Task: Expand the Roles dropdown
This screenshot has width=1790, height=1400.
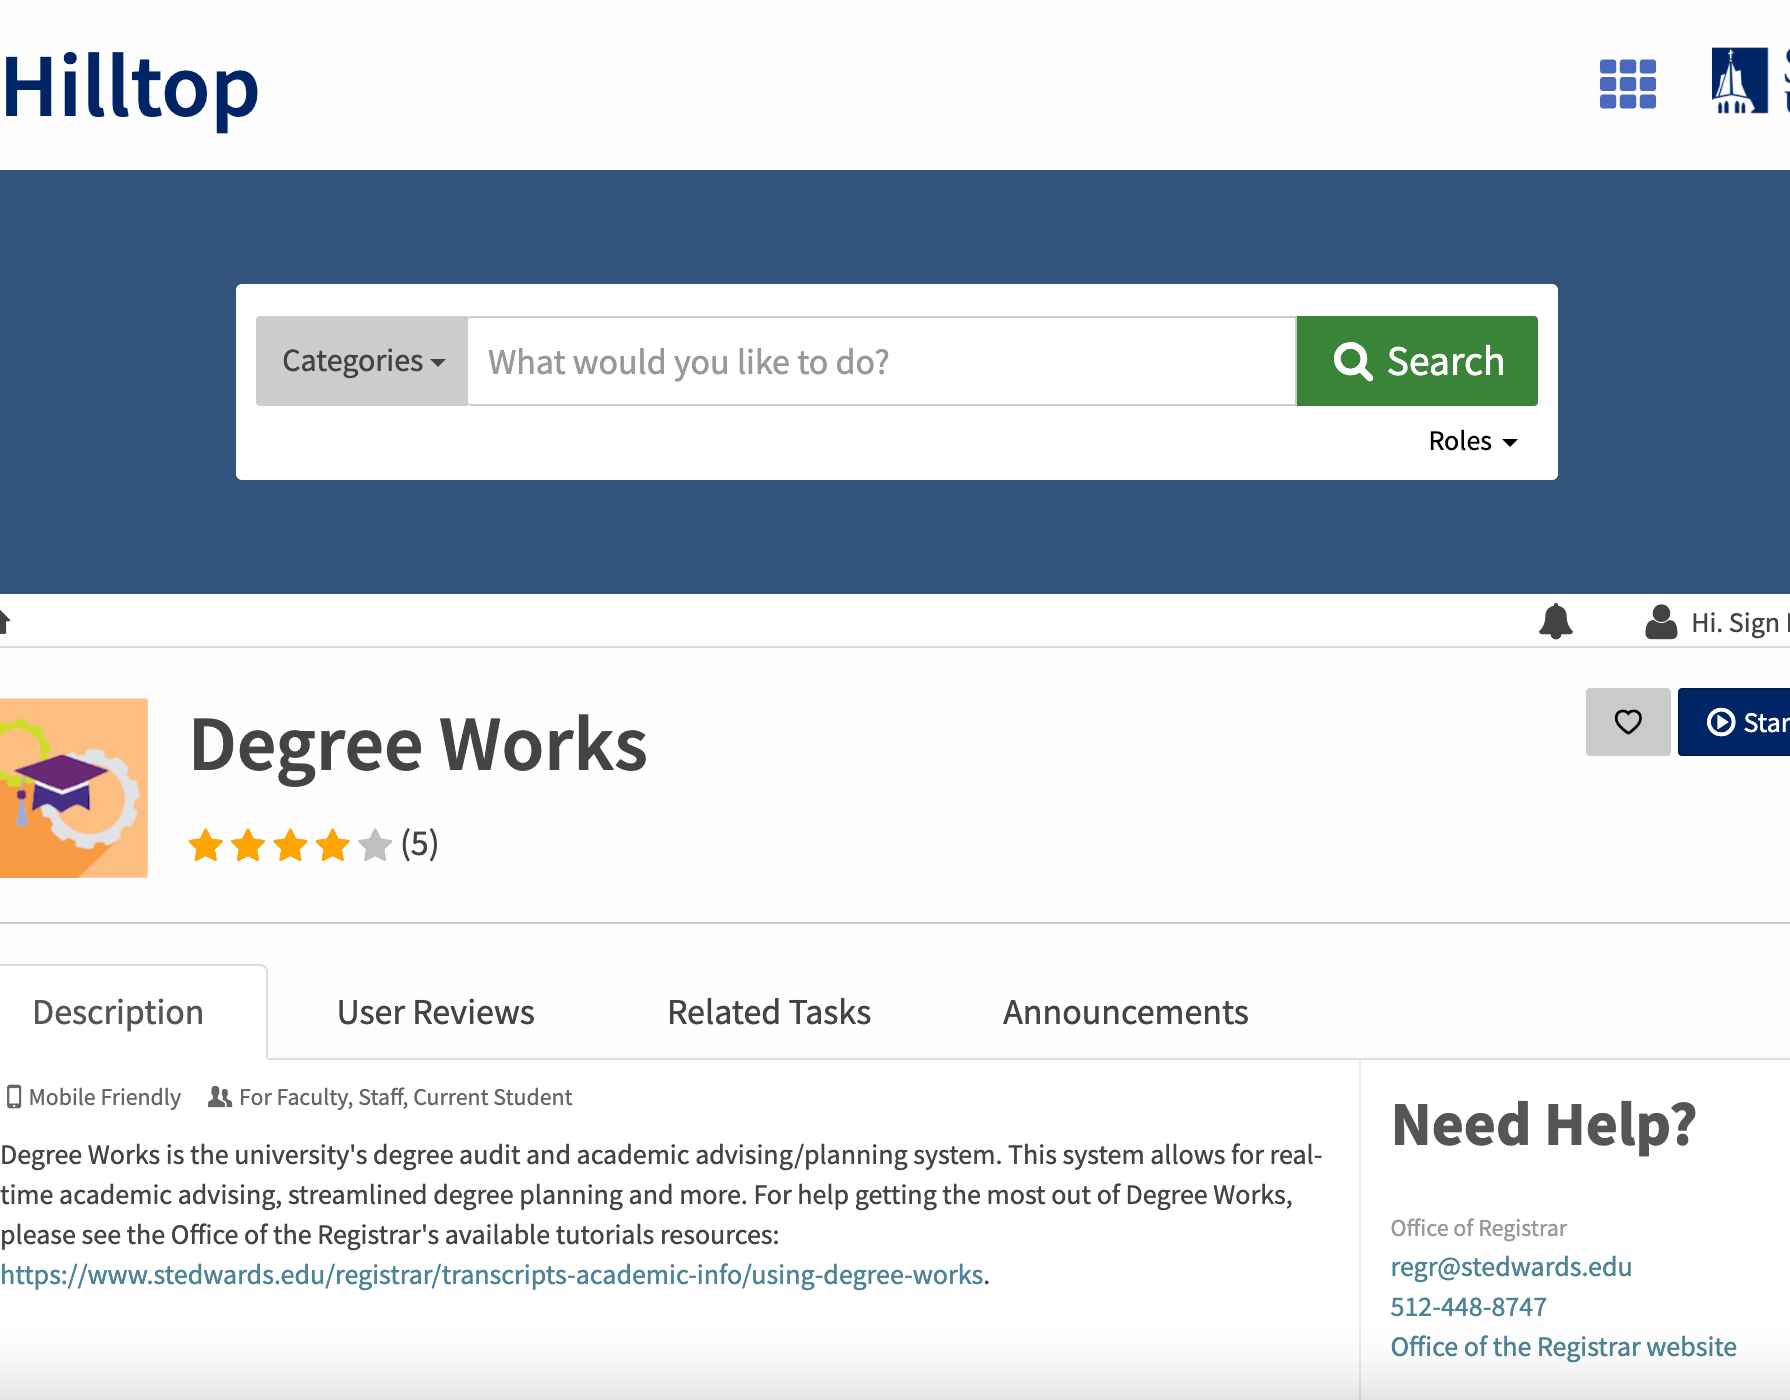Action: [1473, 441]
